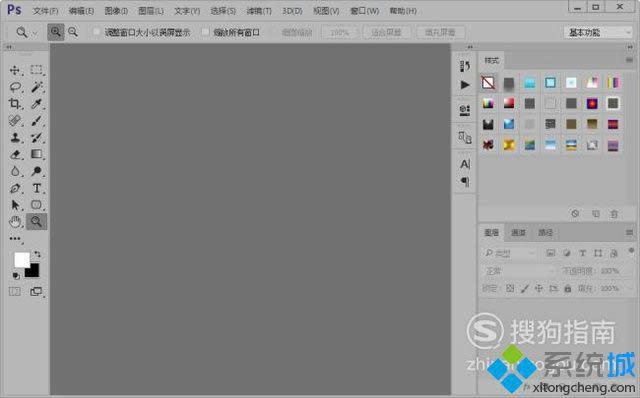This screenshot has width=640, height=398.
Task: Open the 文件(F) menu
Action: [45, 11]
